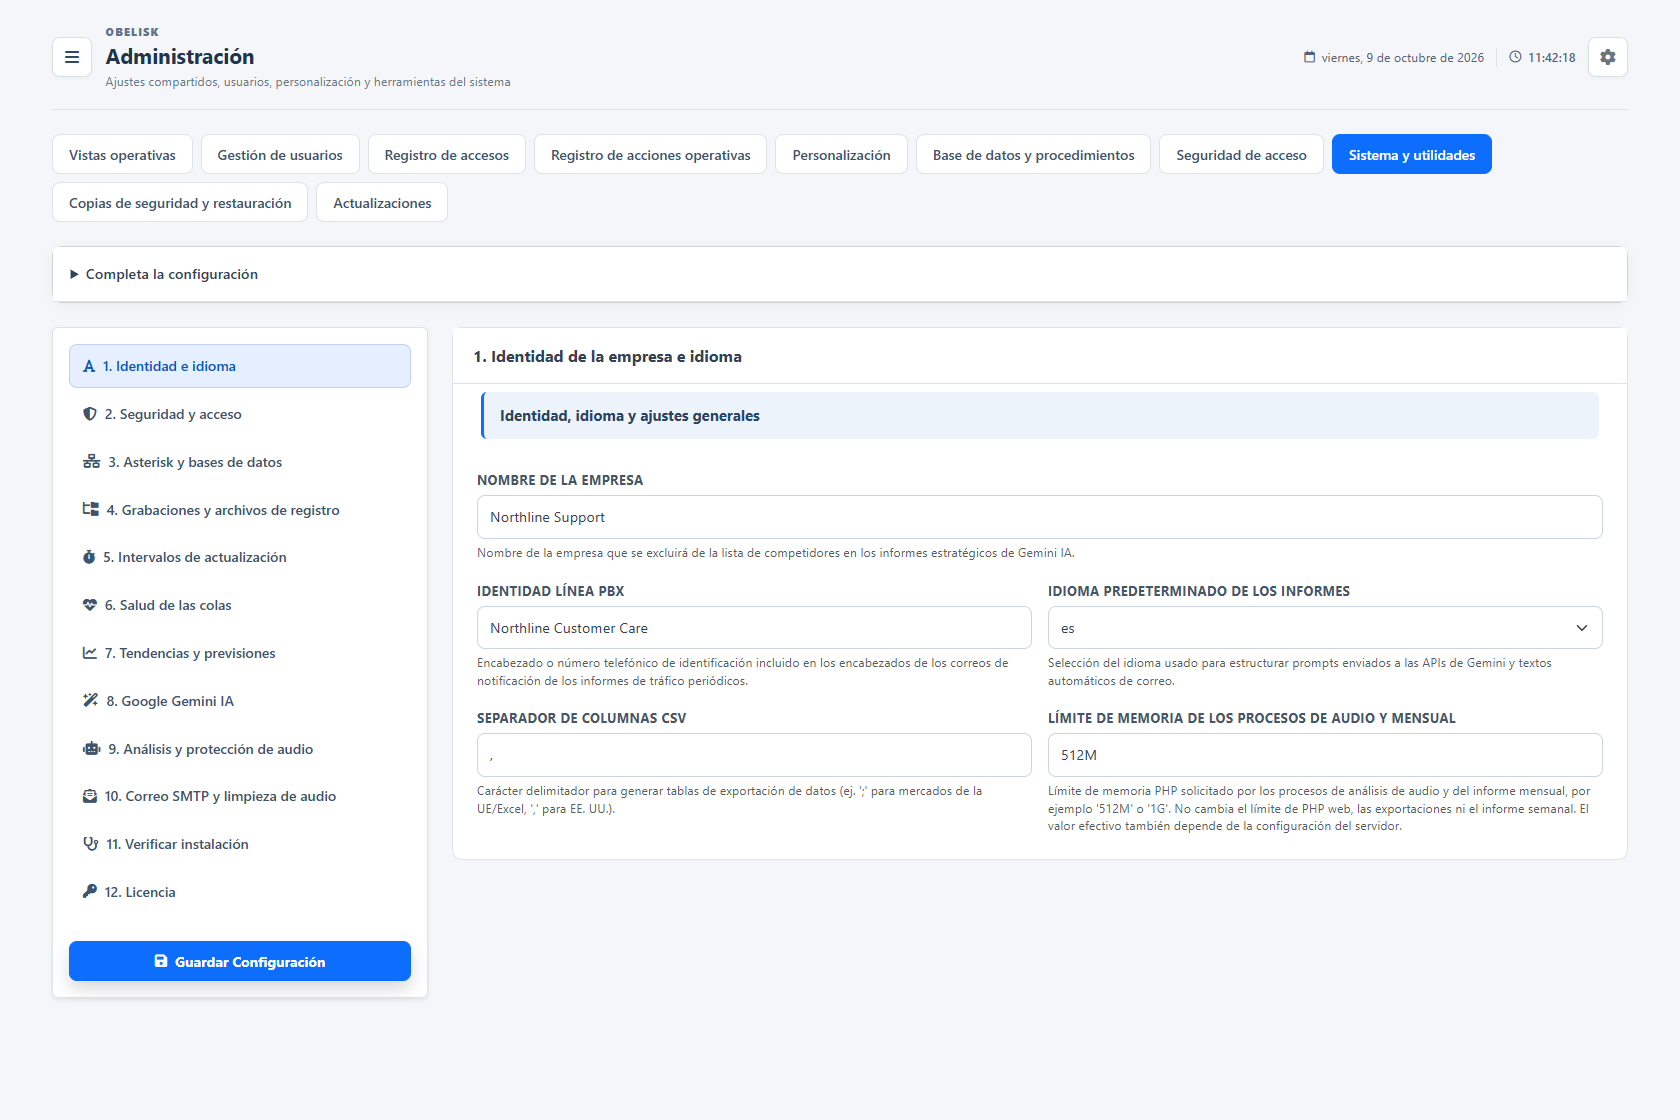
Task: Click the calendar icon beside the date
Action: click(x=1310, y=57)
